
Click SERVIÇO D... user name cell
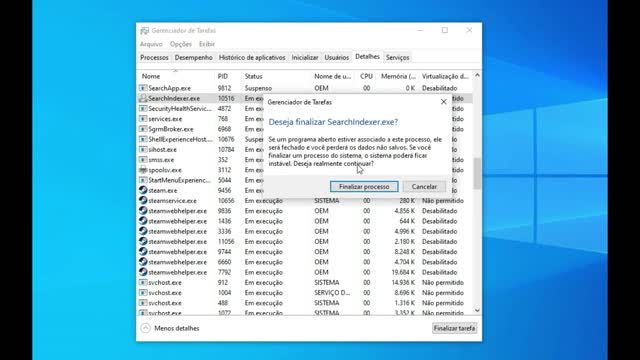coord(332,293)
